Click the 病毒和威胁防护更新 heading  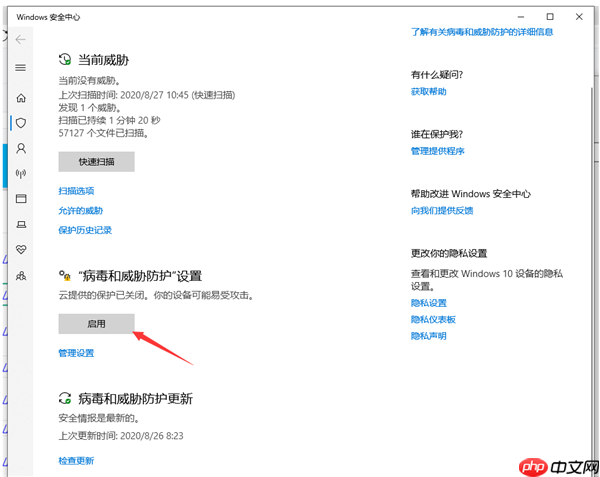[135, 399]
